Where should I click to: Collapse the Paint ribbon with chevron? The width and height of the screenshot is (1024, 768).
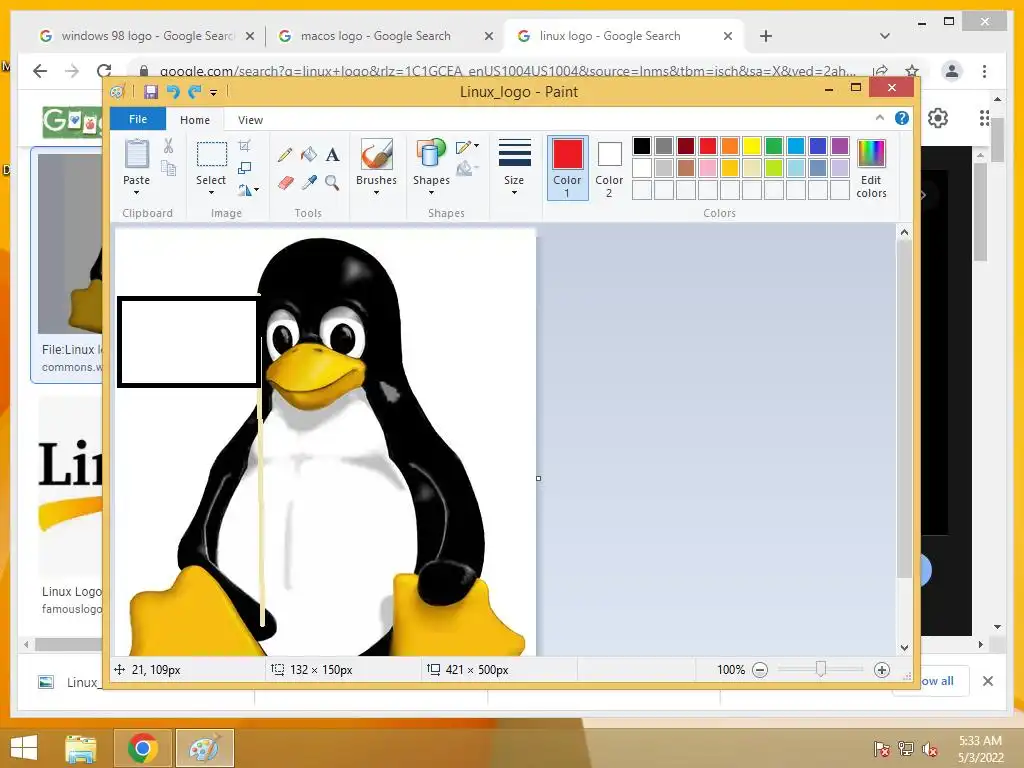pyautogui.click(x=880, y=118)
